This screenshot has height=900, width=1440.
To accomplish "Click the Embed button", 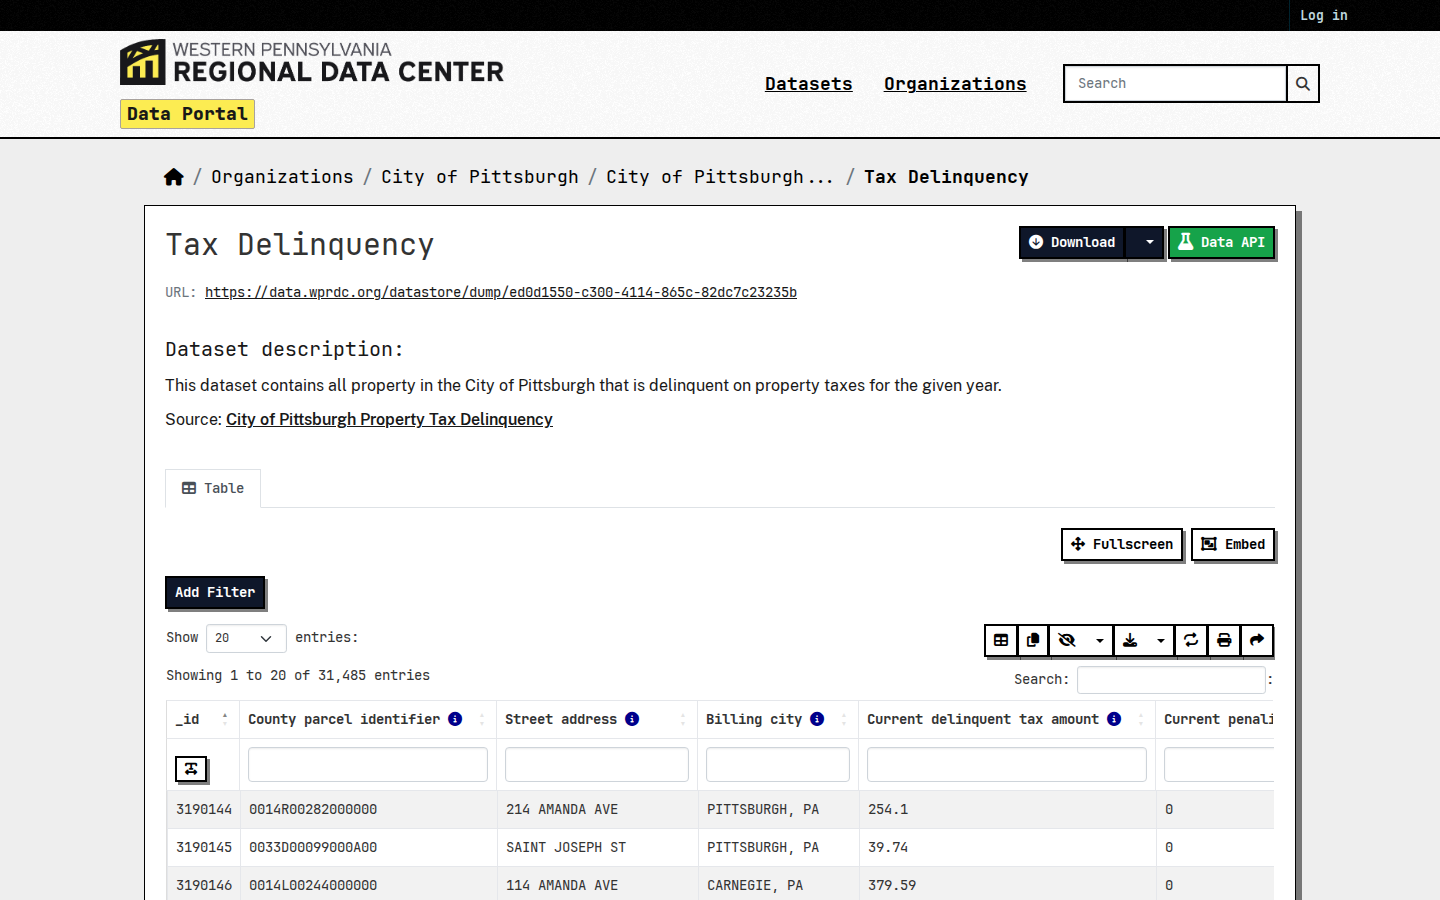I will (1233, 544).
